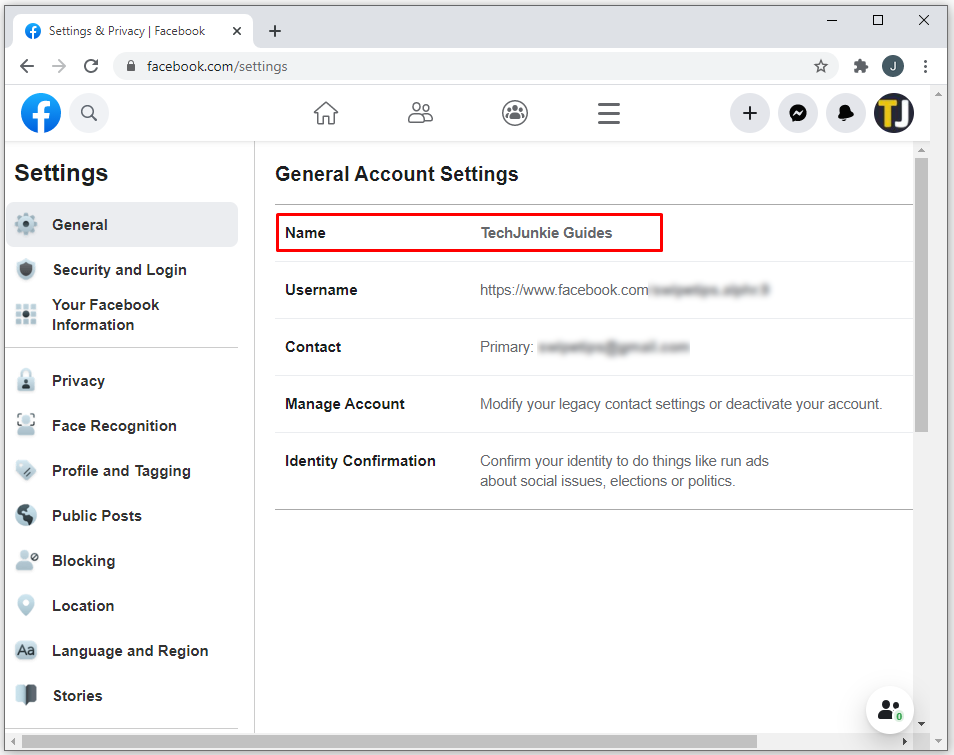Open the Manage Account row
This screenshot has width=954, height=755.
tap(593, 404)
